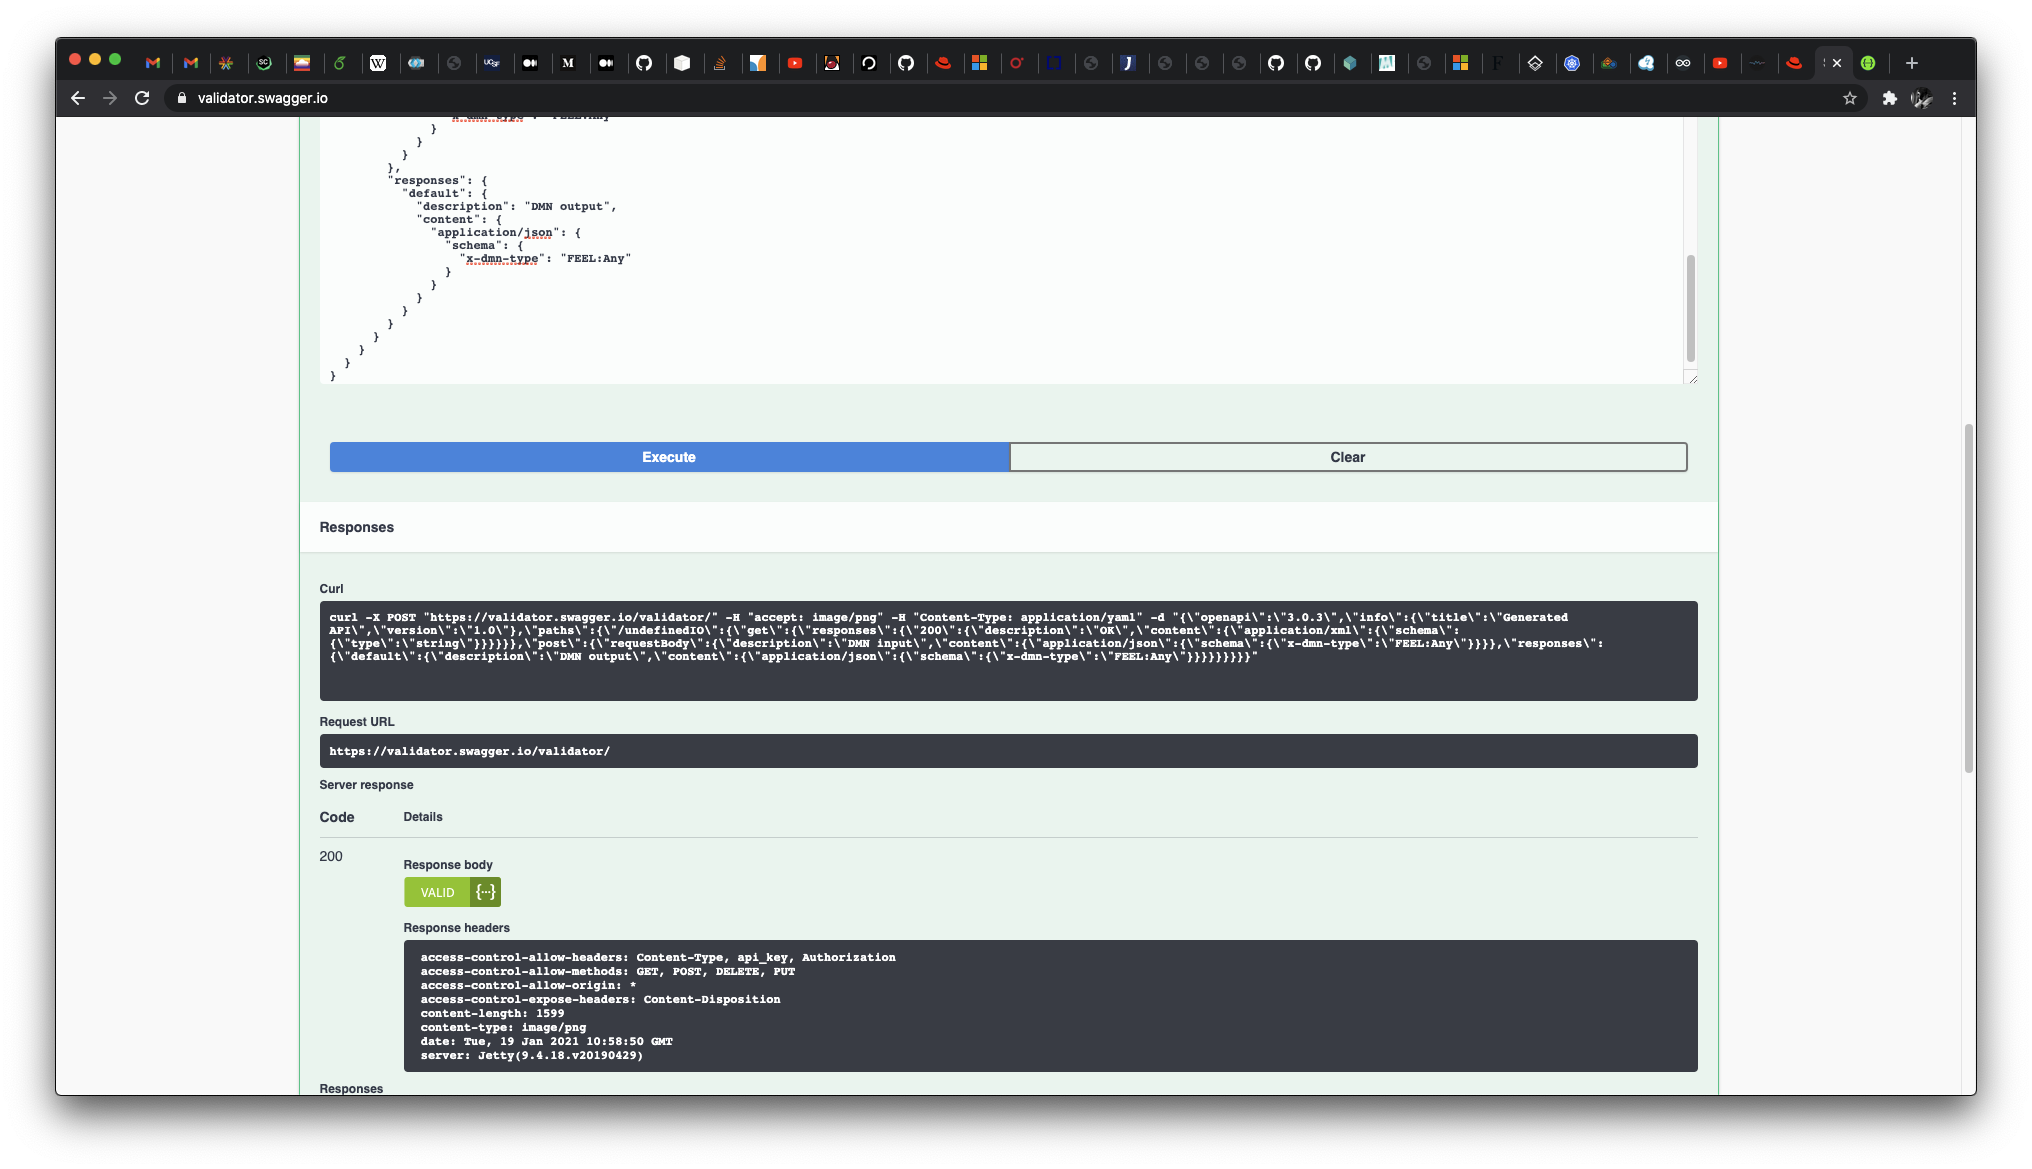The width and height of the screenshot is (2032, 1169).
Task: Click the page vertical scrollbar
Action: (x=1968, y=597)
